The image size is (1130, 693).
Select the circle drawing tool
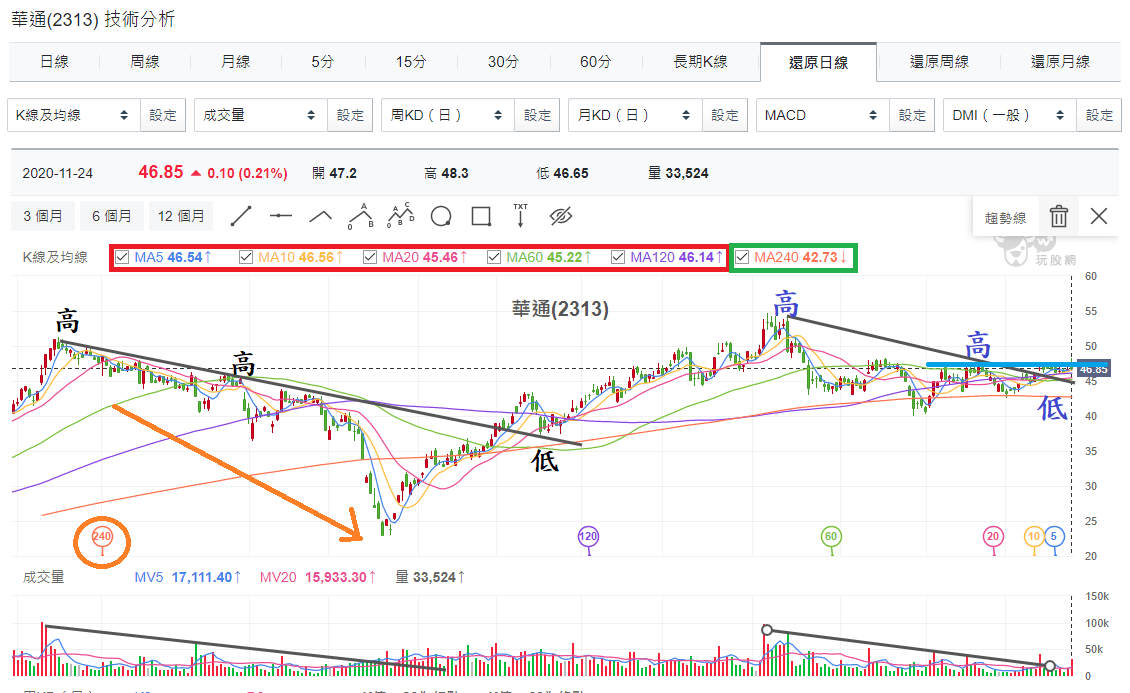pyautogui.click(x=441, y=216)
